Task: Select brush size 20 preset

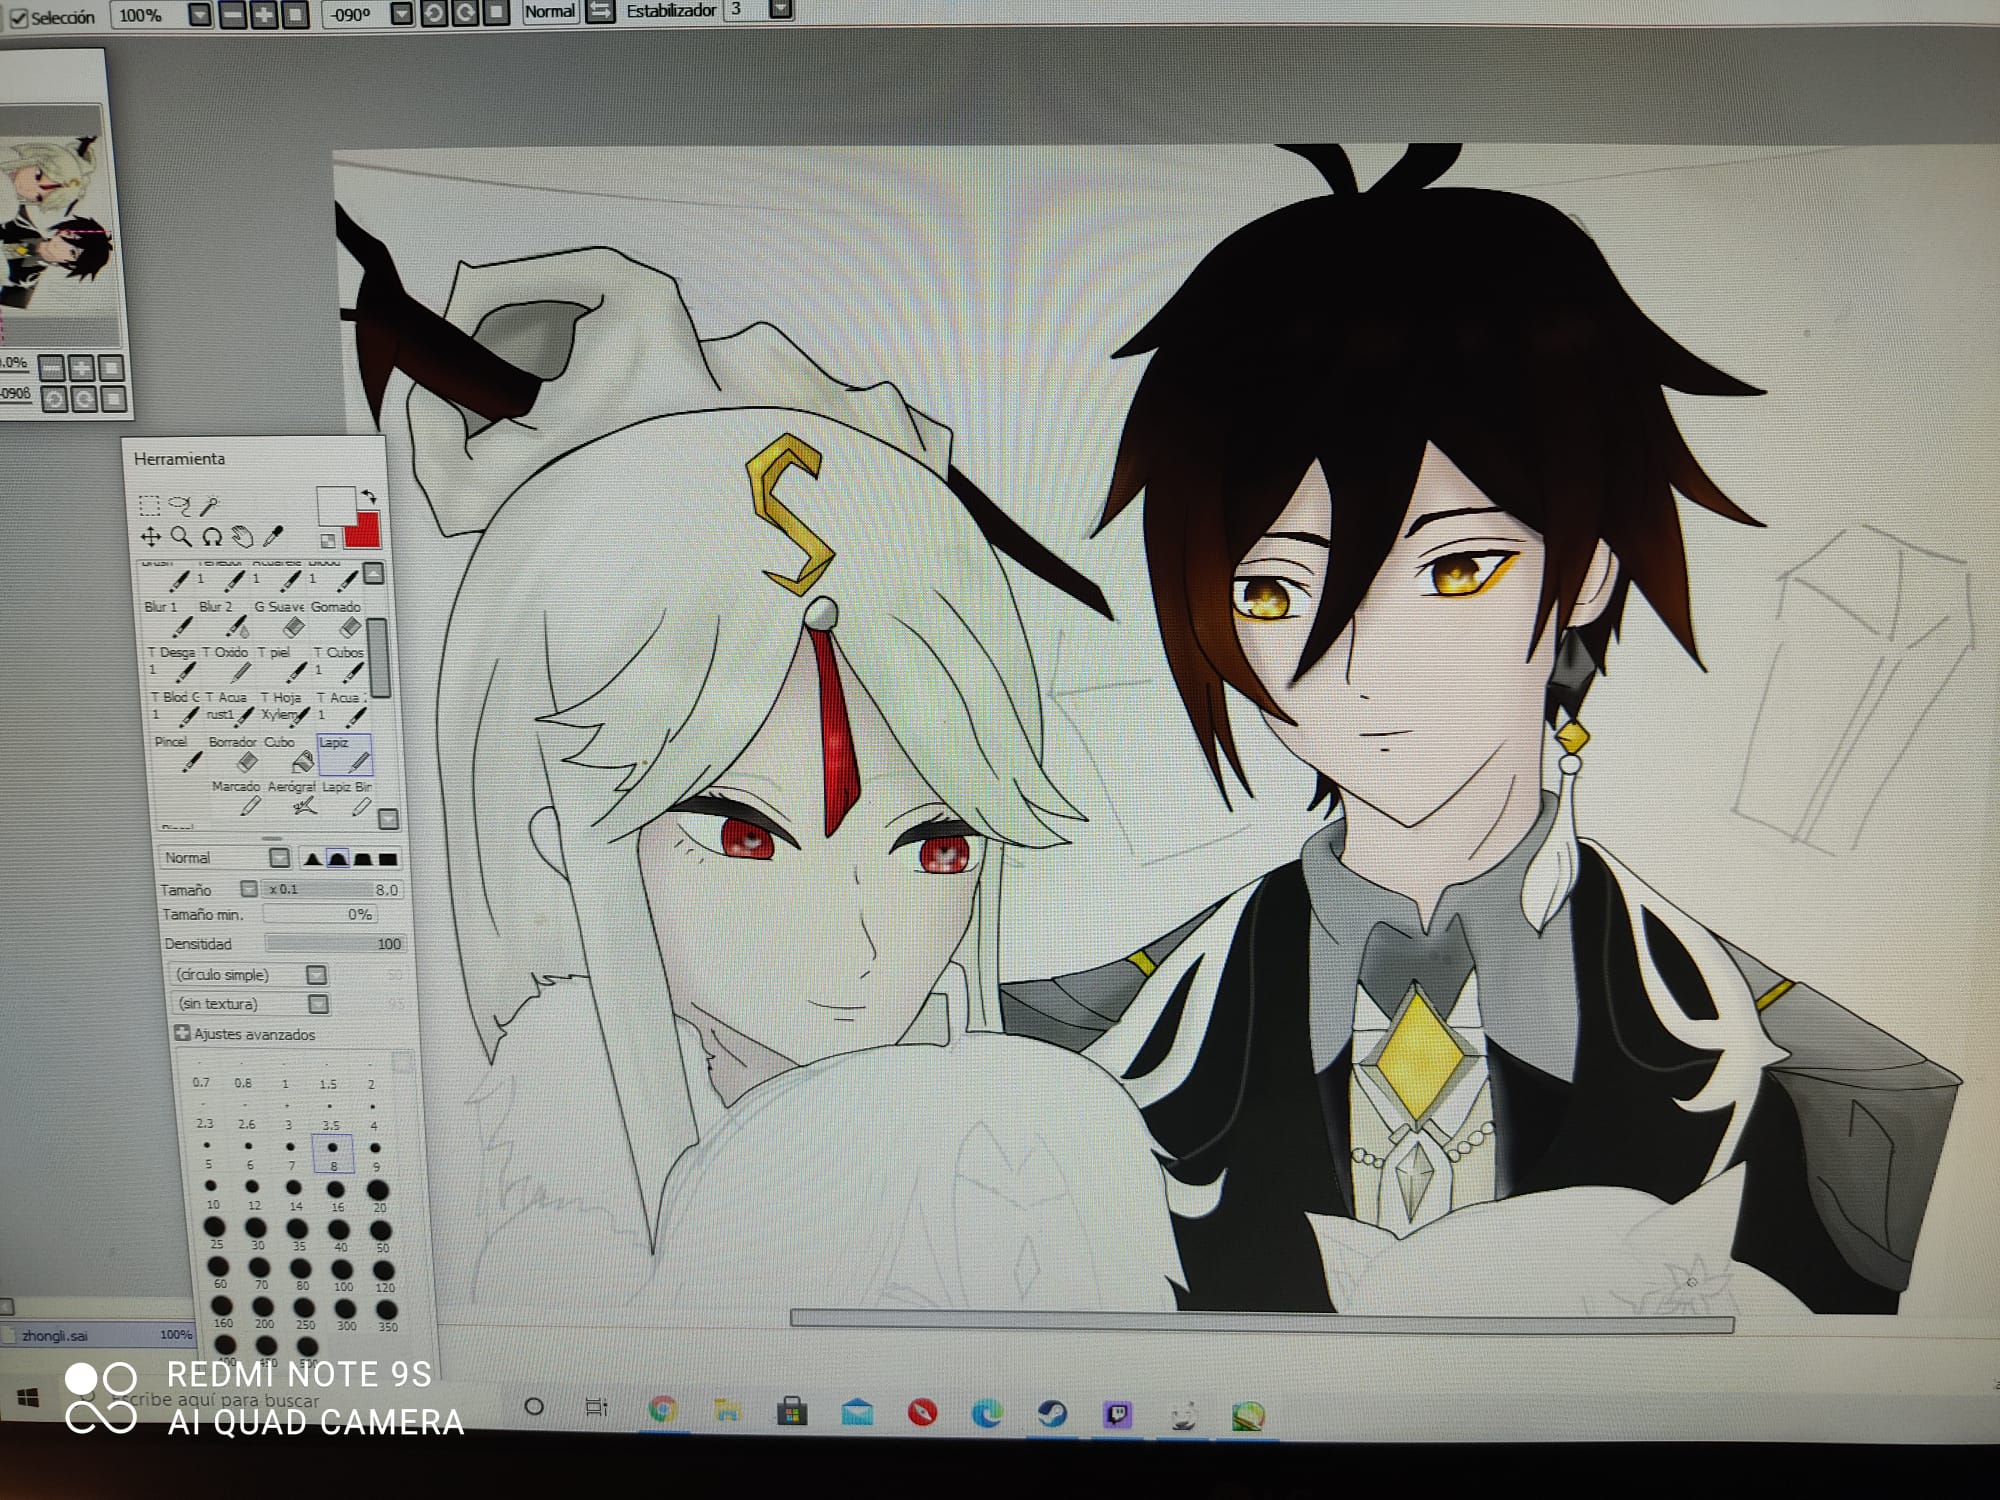Action: [x=377, y=1191]
